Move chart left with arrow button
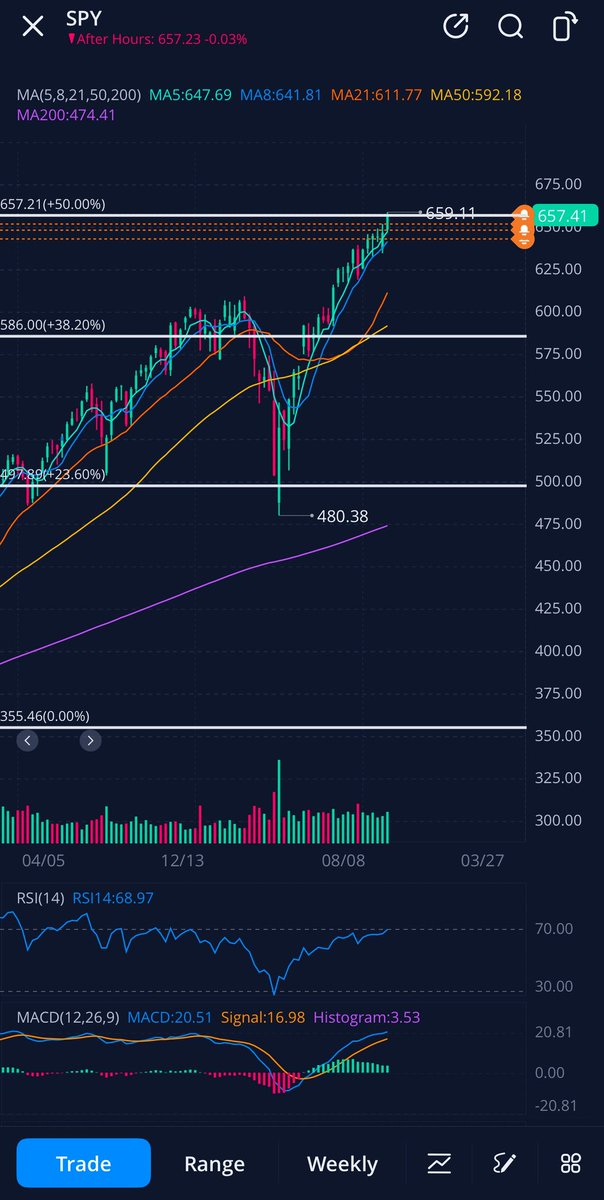 click(28, 741)
